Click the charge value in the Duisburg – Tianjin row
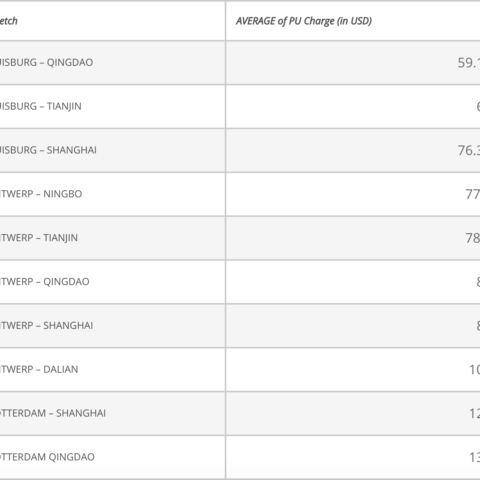The height and width of the screenshot is (480, 480). (x=478, y=106)
